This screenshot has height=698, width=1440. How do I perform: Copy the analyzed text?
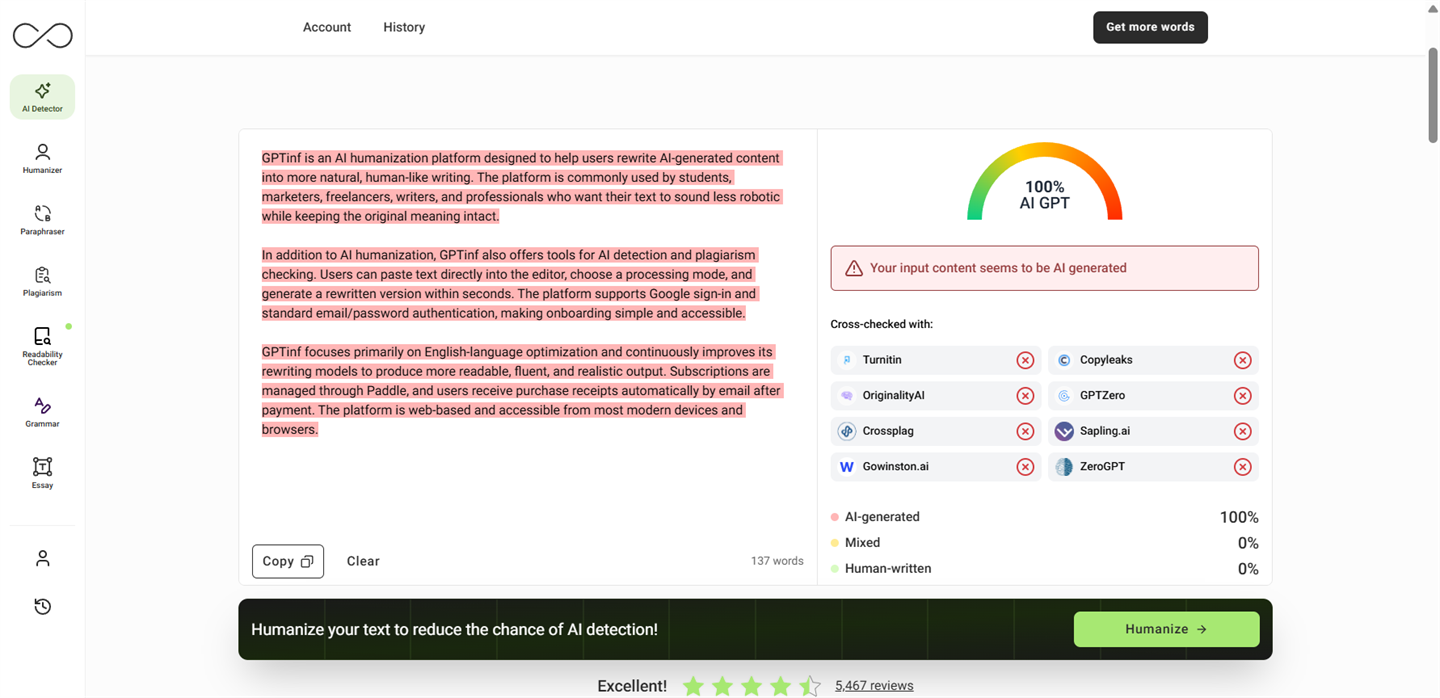tap(288, 561)
